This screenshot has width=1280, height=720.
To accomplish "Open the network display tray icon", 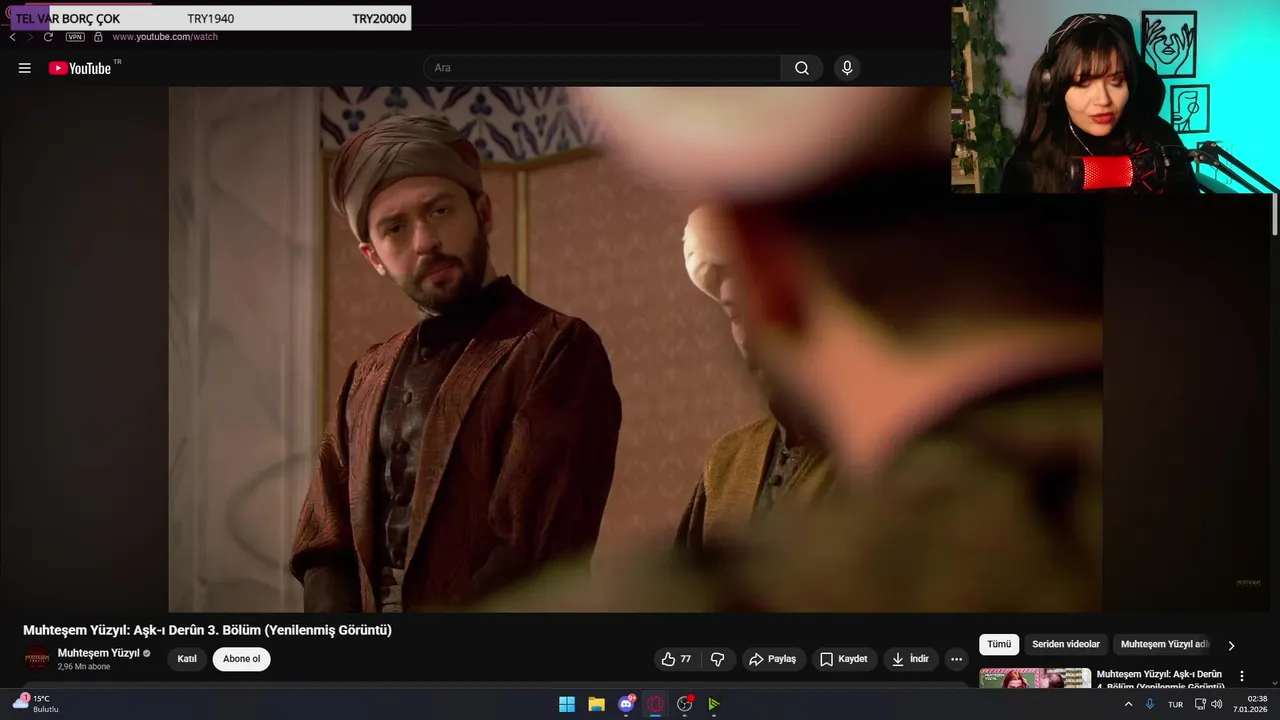I will click(x=1200, y=704).
